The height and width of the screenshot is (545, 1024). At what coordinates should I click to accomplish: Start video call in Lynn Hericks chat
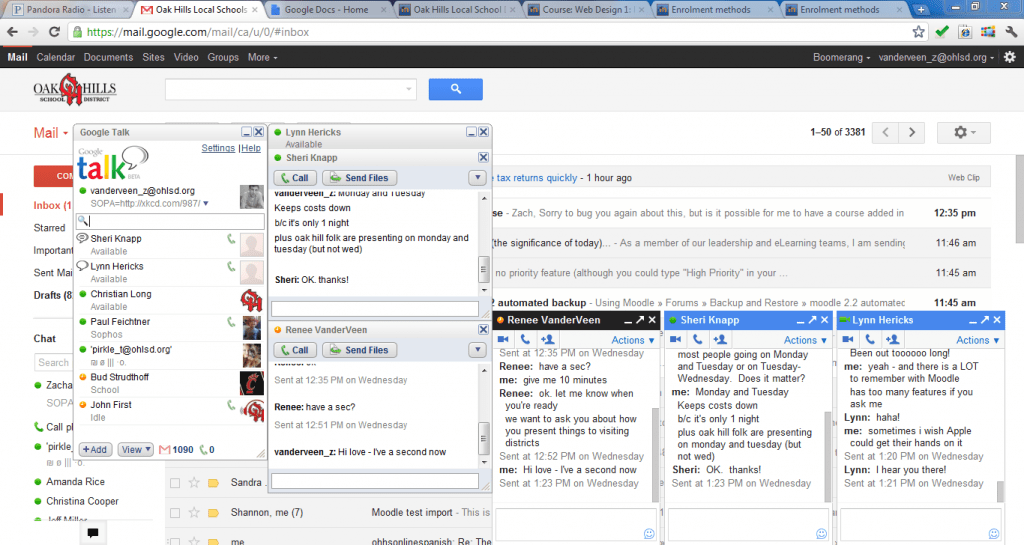[848, 339]
